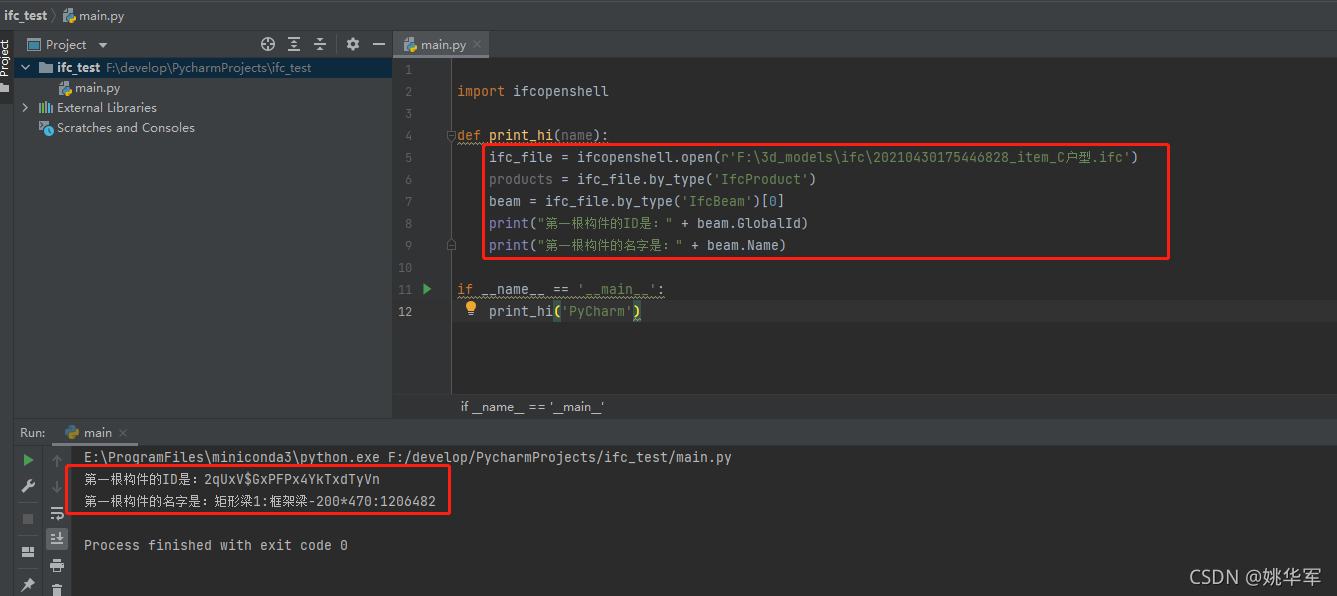
Task: Fold print_hi function at line 4
Action: [452, 135]
